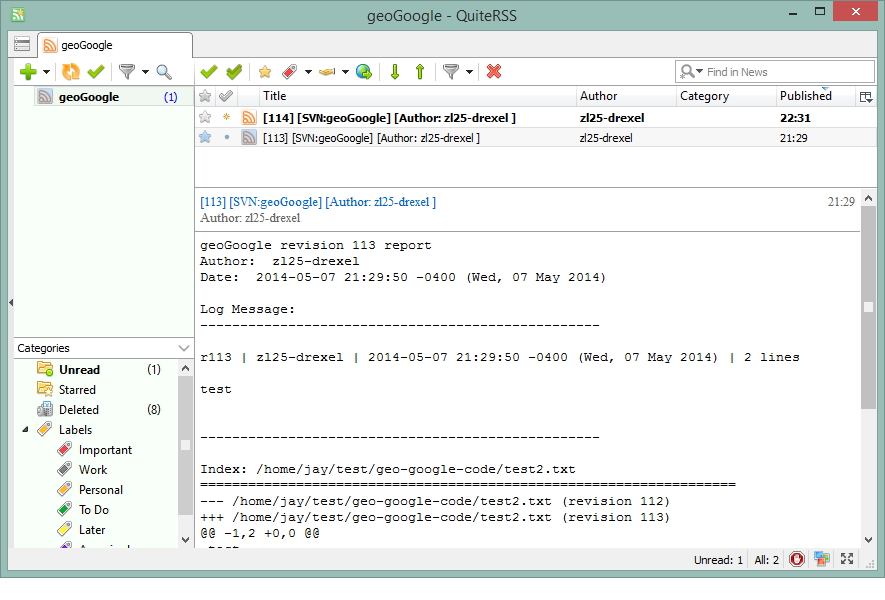The image size is (885, 600).
Task: Toggle read status of news [113]
Action: pos(226,137)
